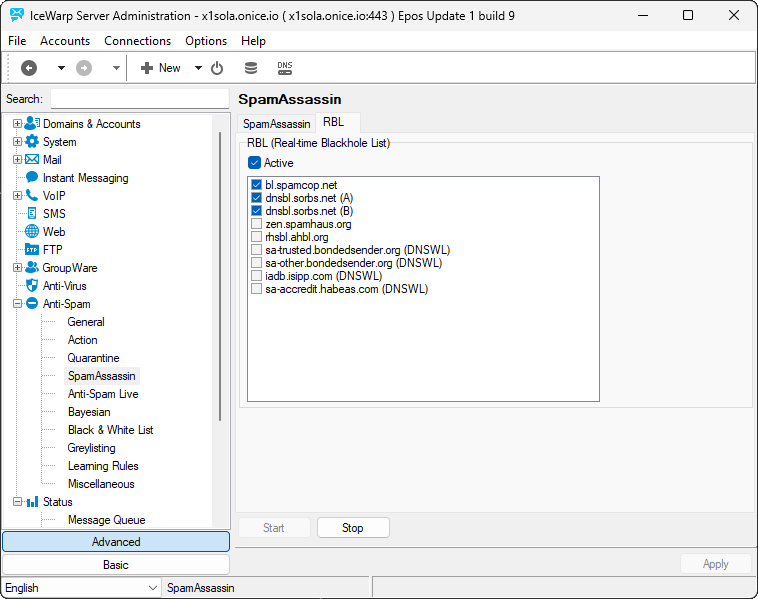Expand the System tree node
758x599 pixels.
[x=17, y=142]
